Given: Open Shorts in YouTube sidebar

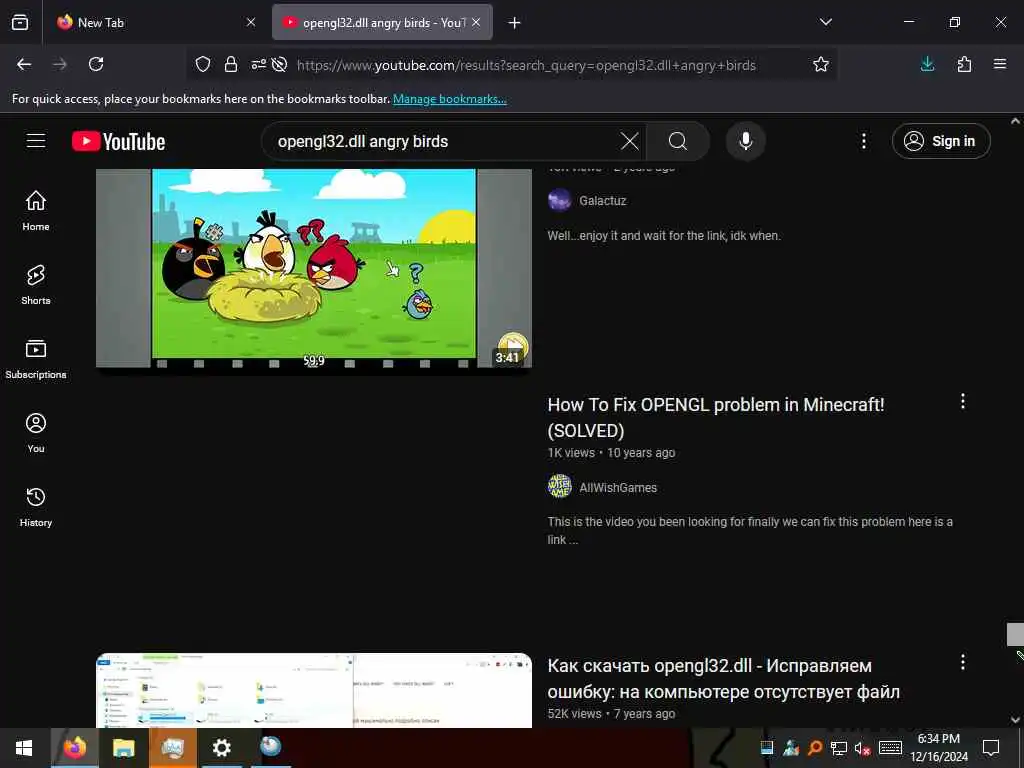Looking at the screenshot, I should (x=36, y=285).
